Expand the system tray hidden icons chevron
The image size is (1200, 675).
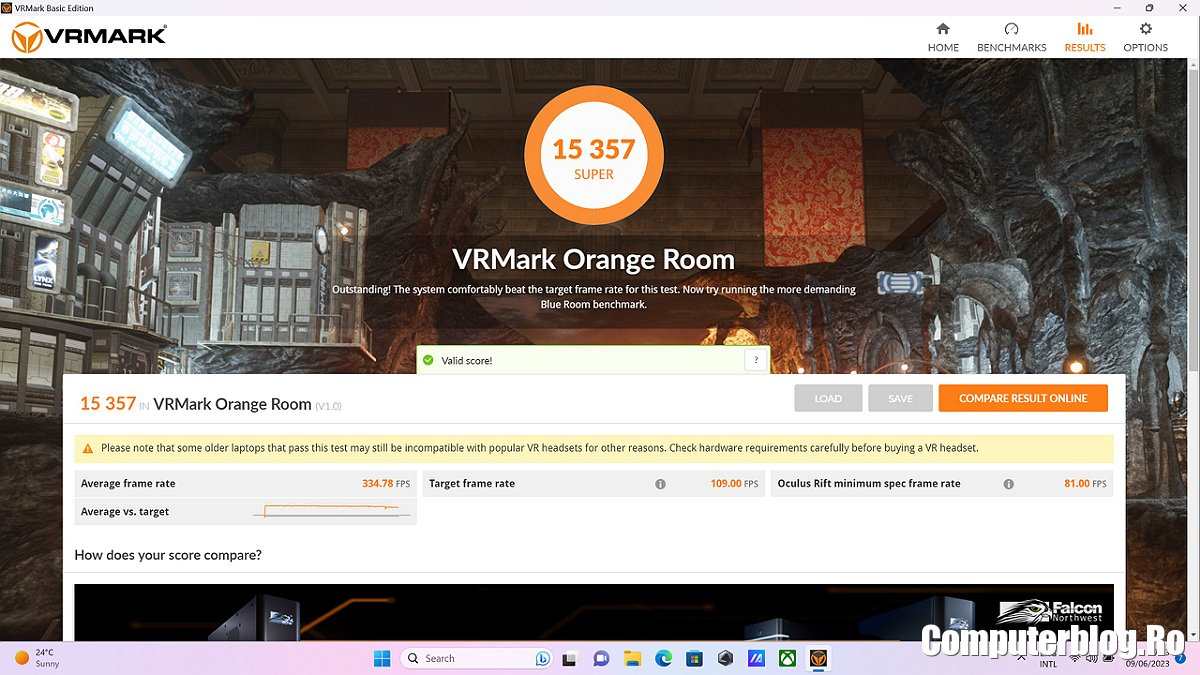click(x=1019, y=658)
